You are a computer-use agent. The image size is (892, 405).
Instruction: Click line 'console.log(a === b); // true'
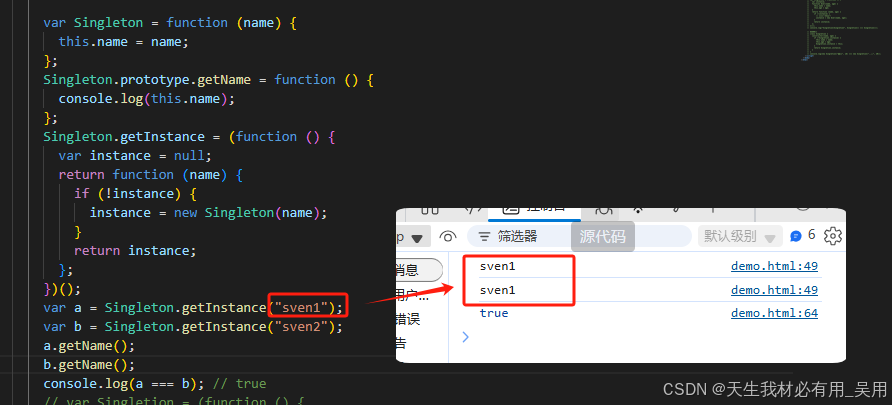[155, 384]
